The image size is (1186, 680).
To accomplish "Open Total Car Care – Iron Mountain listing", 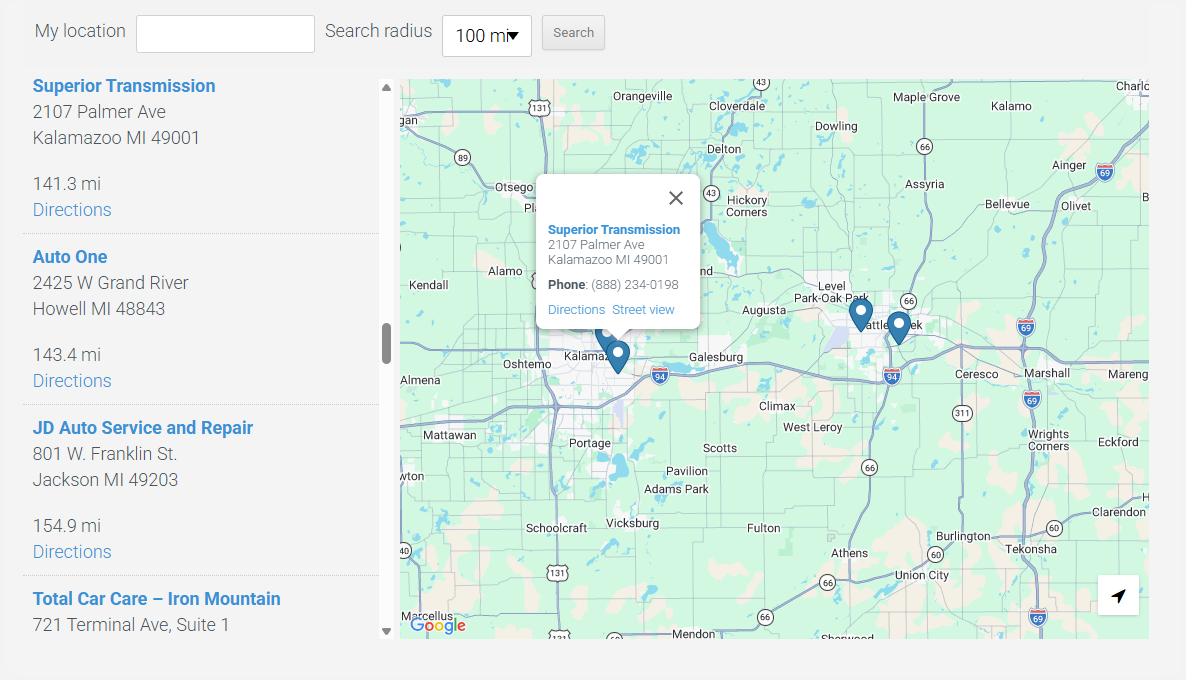I will tap(156, 599).
